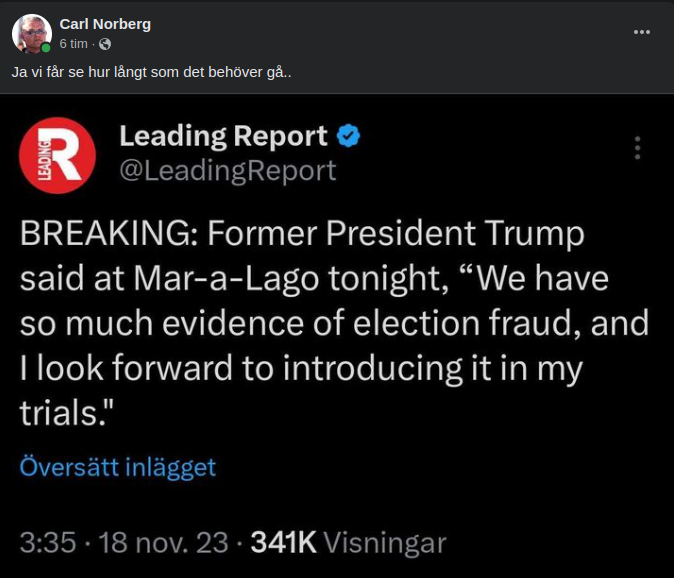Open the horizontal three-dot post options menu

642,32
